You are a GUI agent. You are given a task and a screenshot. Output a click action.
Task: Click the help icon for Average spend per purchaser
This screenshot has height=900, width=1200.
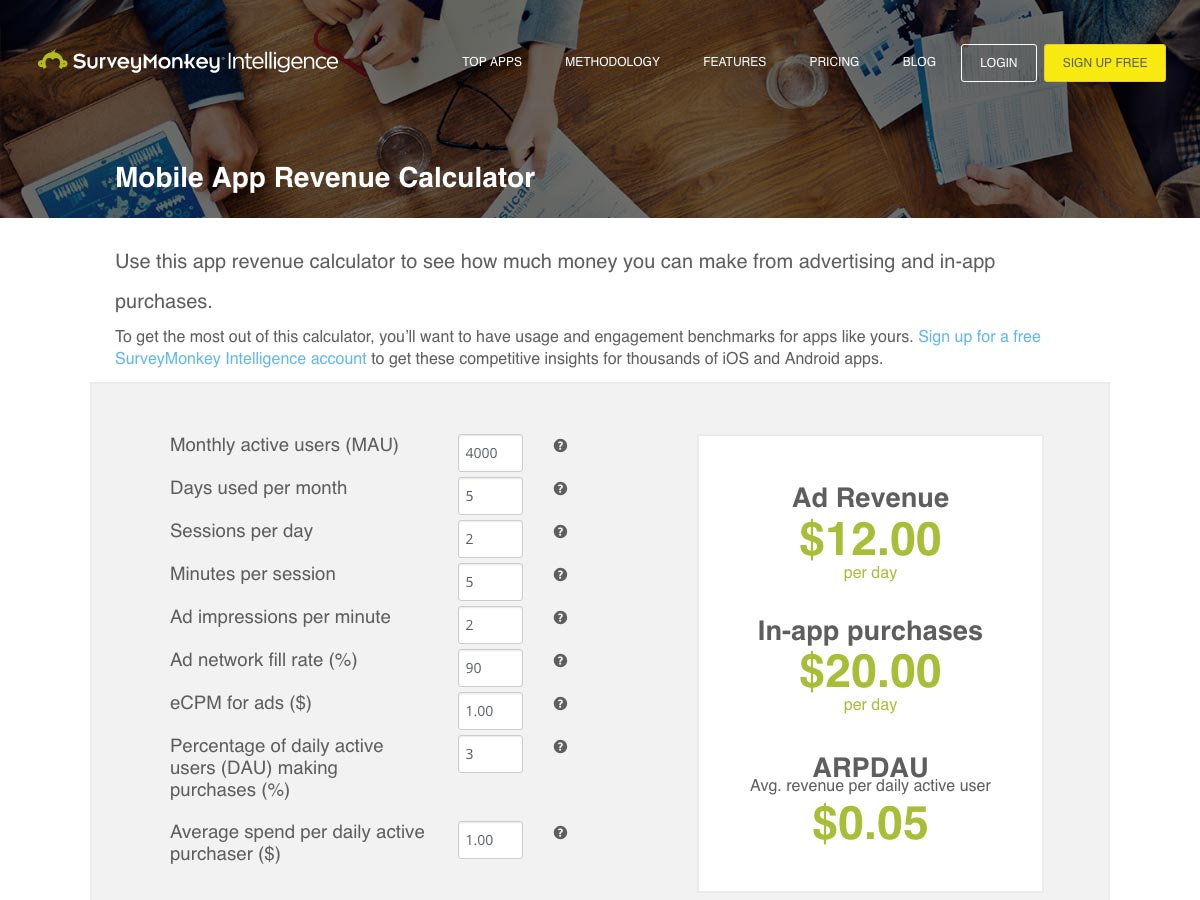coord(560,832)
